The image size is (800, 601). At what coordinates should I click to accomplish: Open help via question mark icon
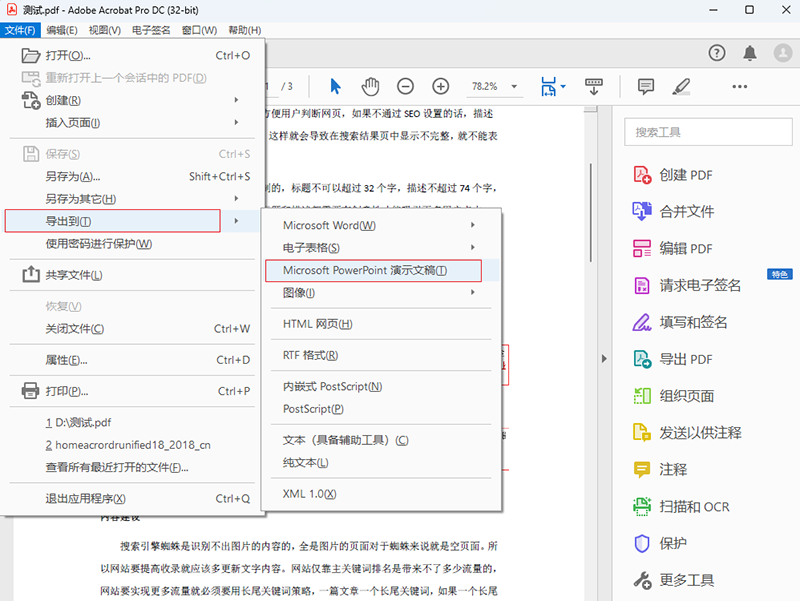[717, 53]
